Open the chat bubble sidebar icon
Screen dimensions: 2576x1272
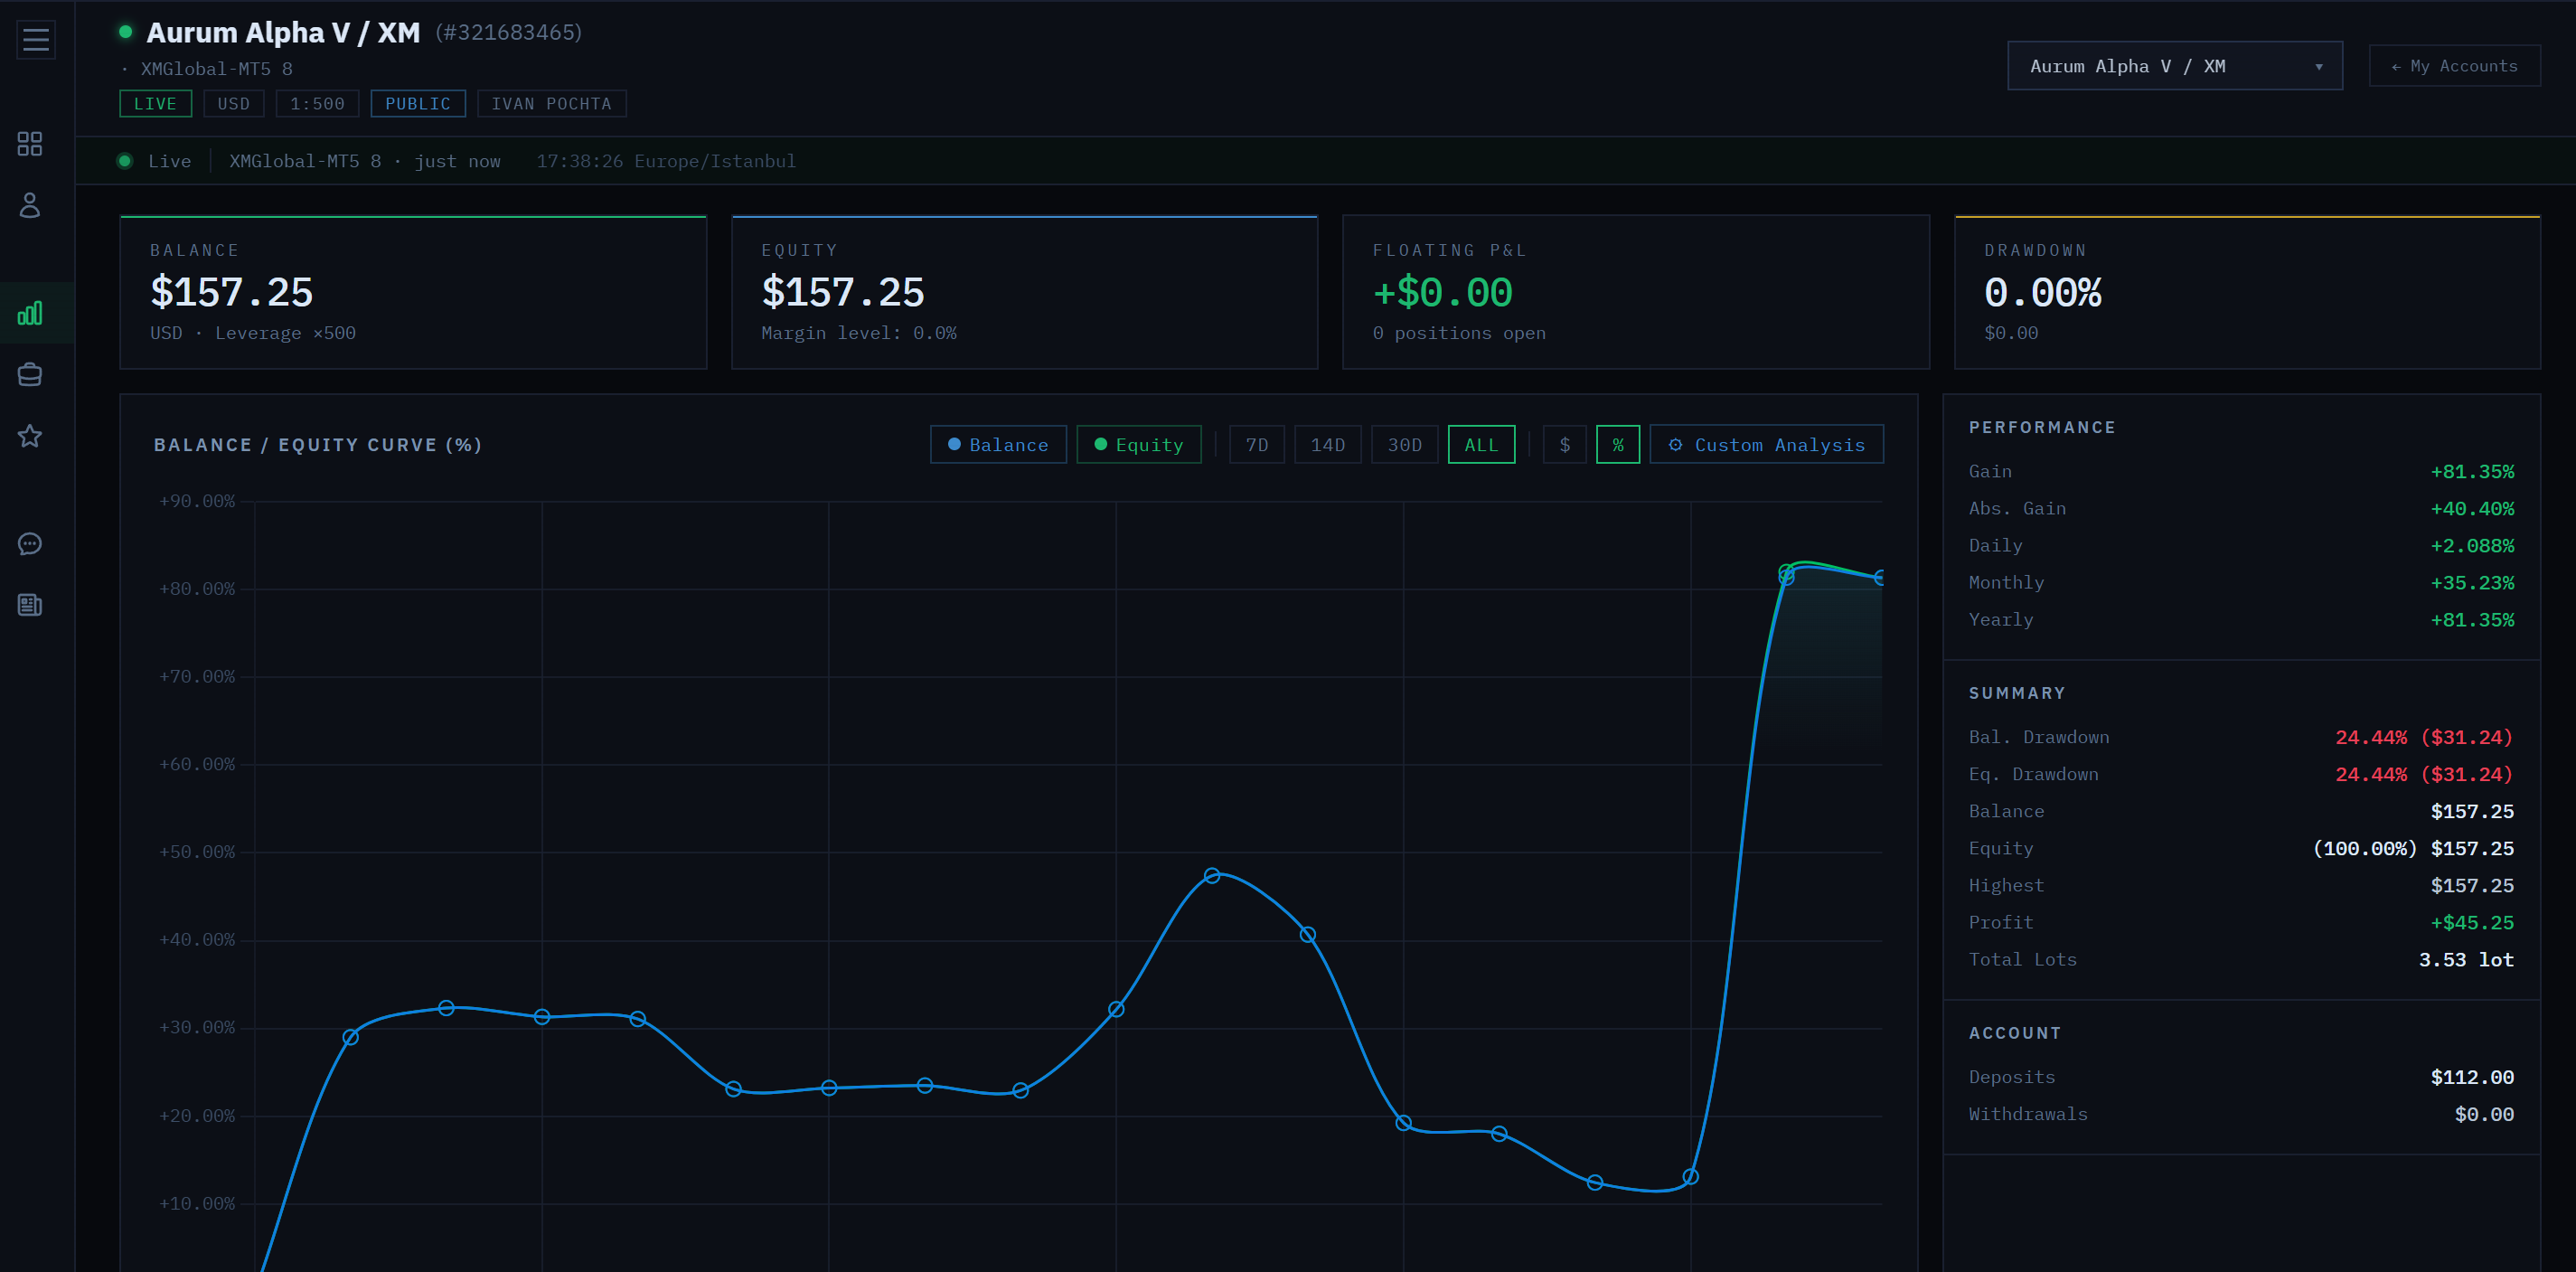pyautogui.click(x=30, y=544)
